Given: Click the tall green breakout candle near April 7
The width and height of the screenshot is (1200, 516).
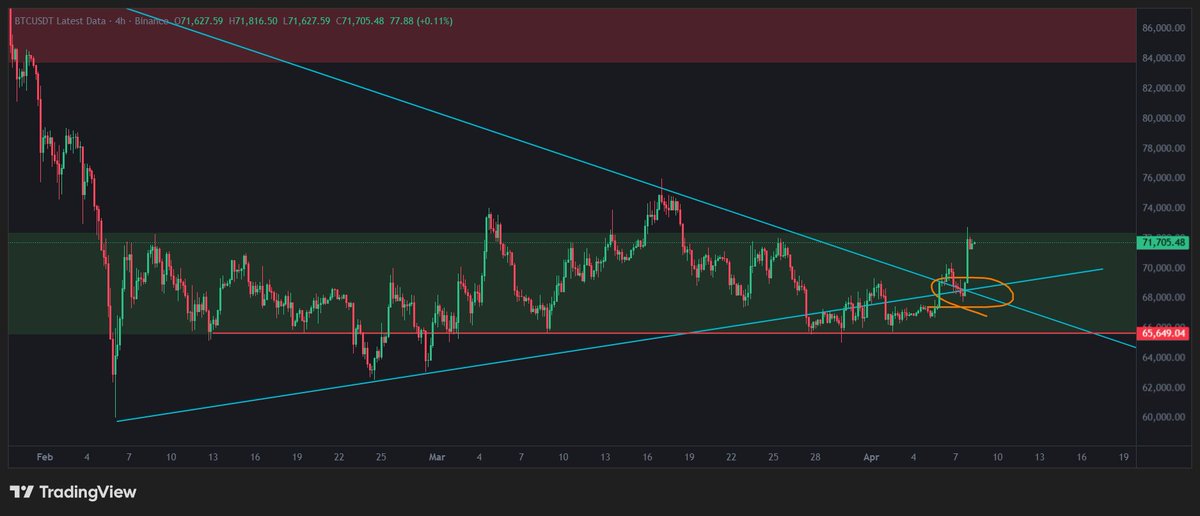Looking at the screenshot, I should point(967,262).
